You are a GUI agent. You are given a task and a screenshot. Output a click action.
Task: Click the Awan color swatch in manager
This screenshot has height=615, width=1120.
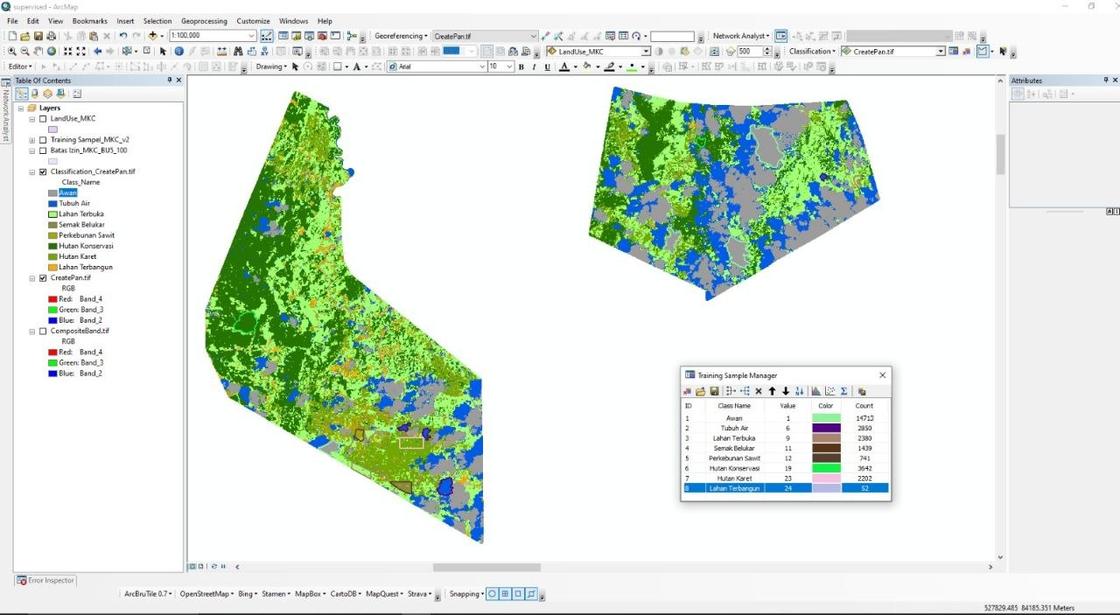click(826, 418)
